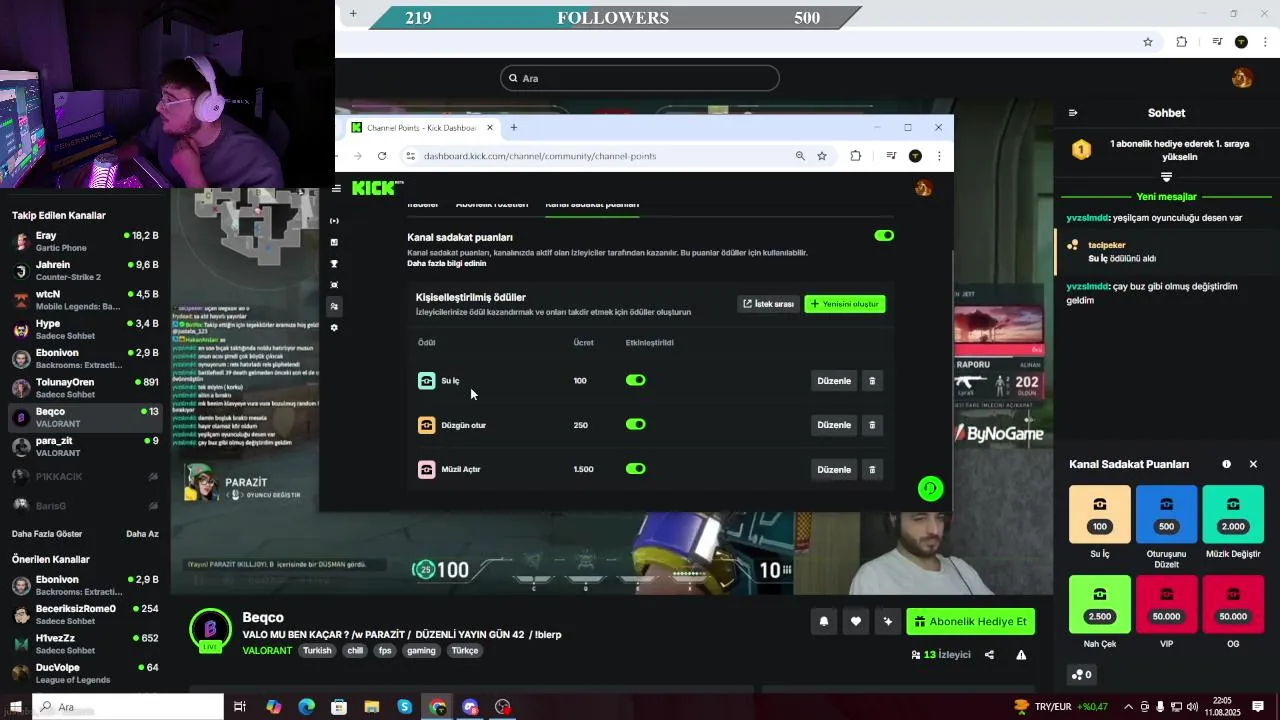Delete the Müzil Açtır reward with trash icon
This screenshot has width=1280, height=720.
pyautogui.click(x=872, y=470)
